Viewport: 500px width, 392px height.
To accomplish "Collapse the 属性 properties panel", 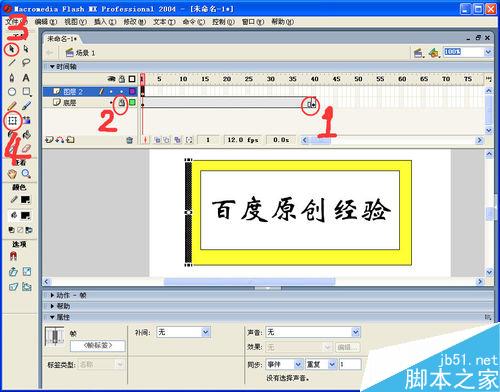I will [52, 317].
